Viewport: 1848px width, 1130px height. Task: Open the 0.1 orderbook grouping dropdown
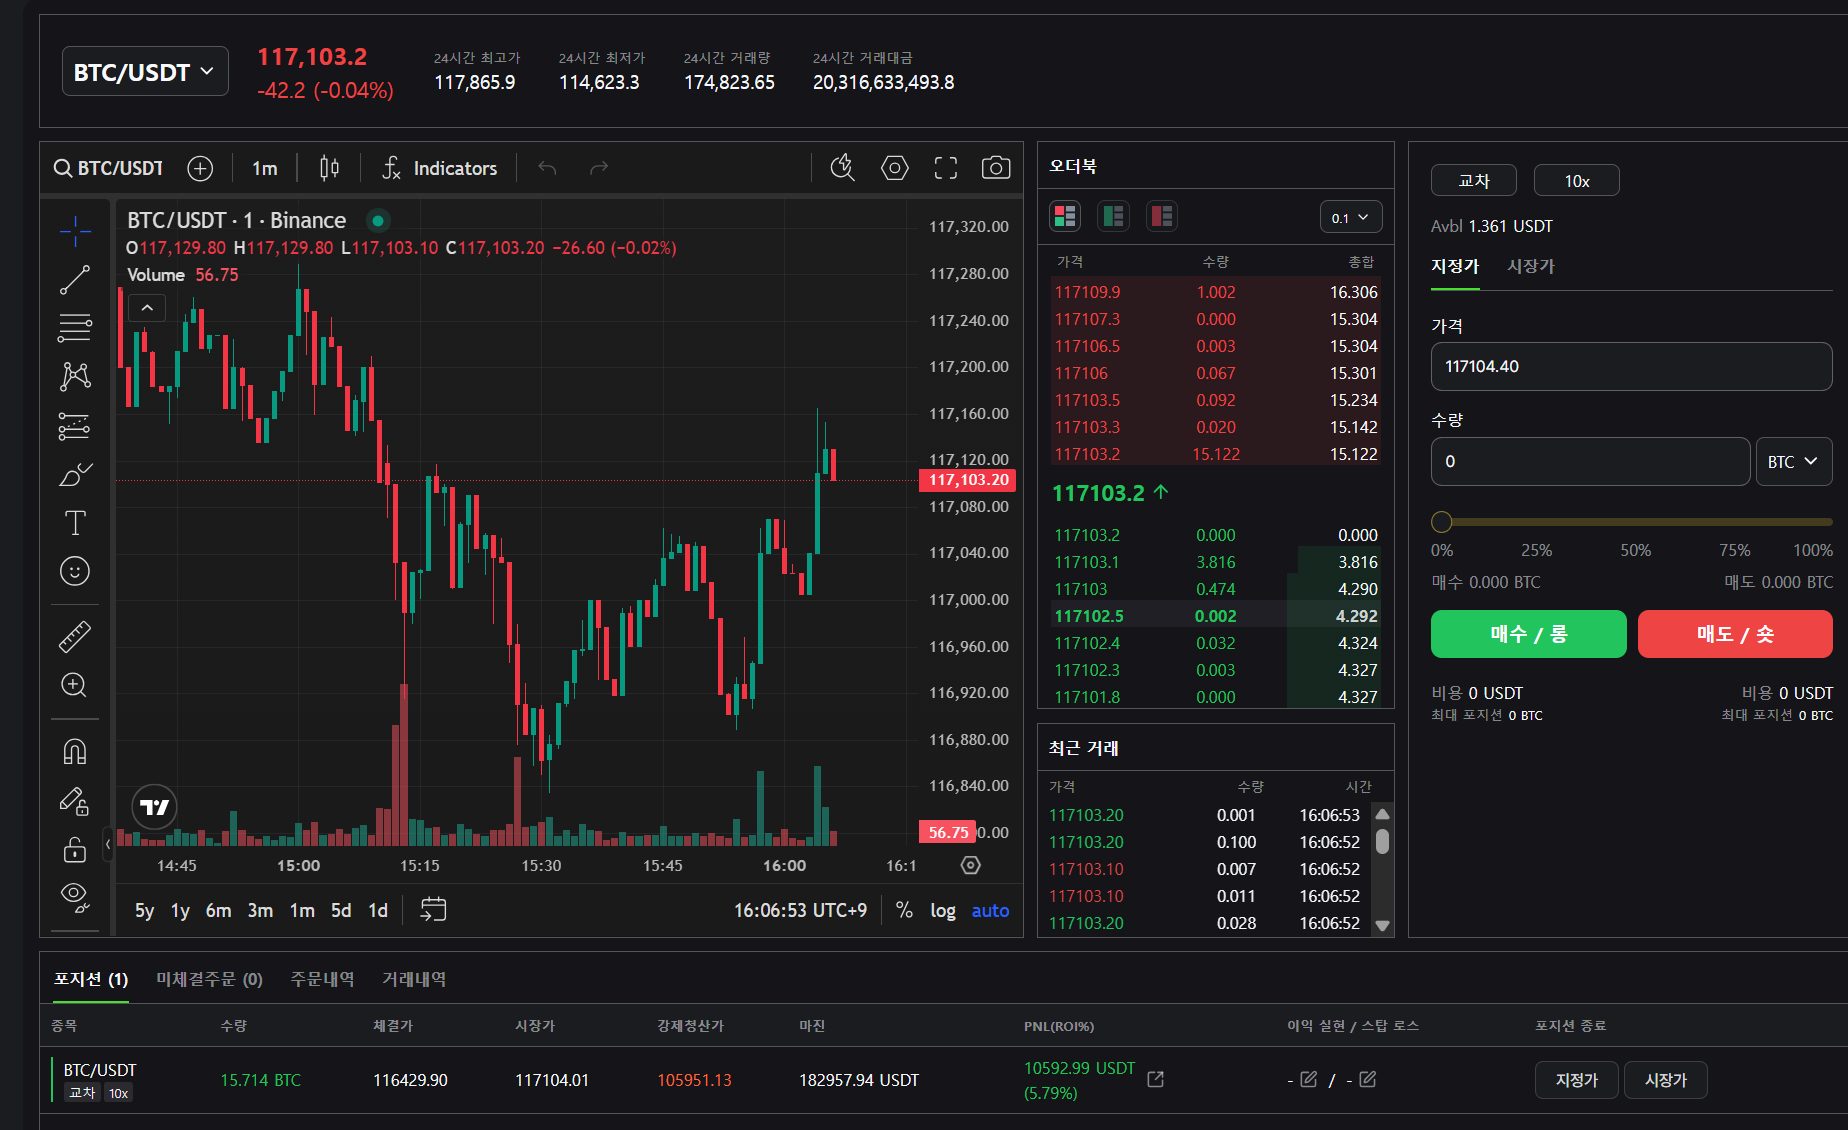[1351, 217]
